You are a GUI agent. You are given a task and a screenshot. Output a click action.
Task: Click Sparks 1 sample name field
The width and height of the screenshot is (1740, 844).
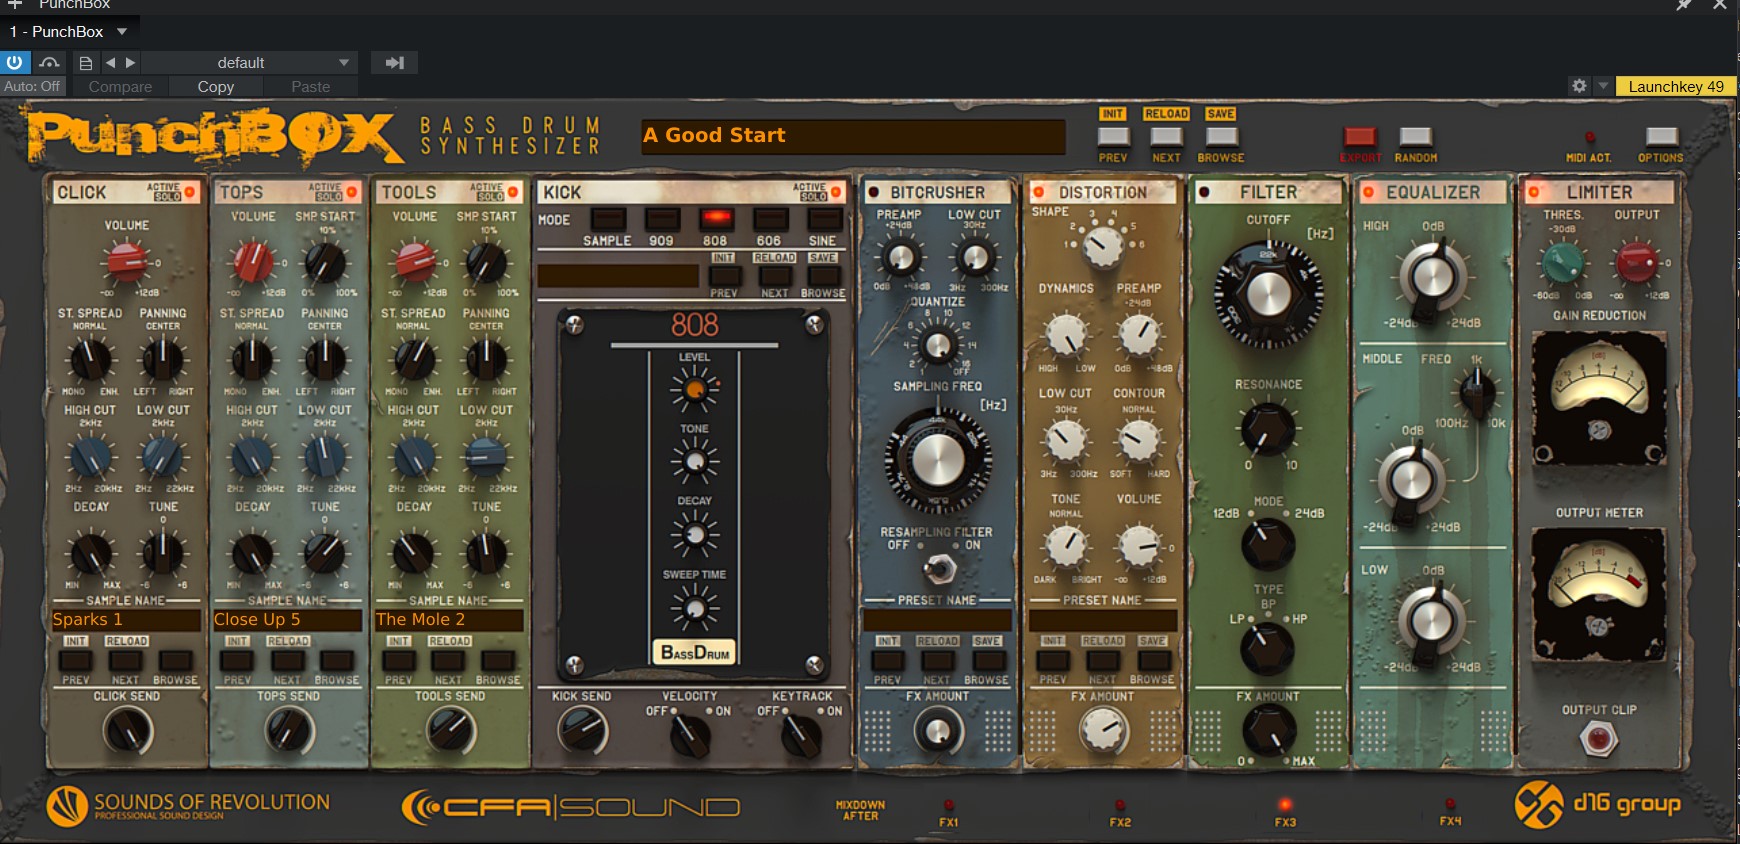click(x=126, y=620)
